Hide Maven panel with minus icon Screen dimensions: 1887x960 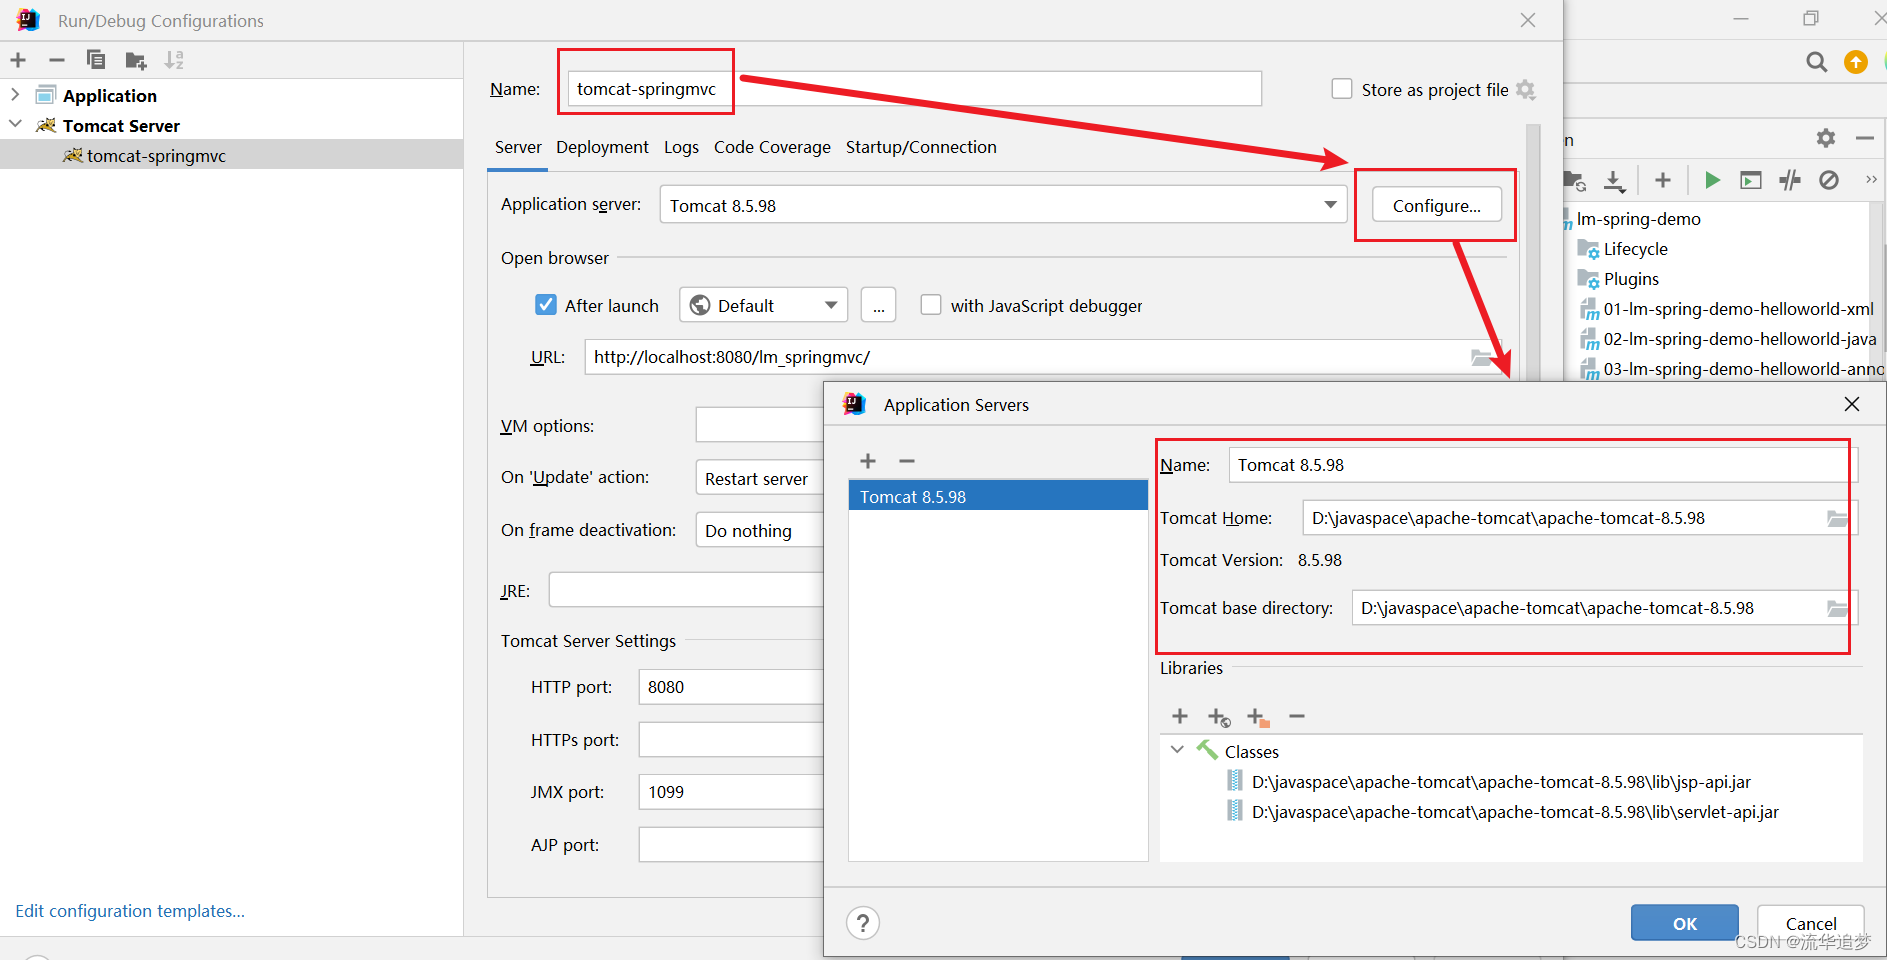[1865, 138]
